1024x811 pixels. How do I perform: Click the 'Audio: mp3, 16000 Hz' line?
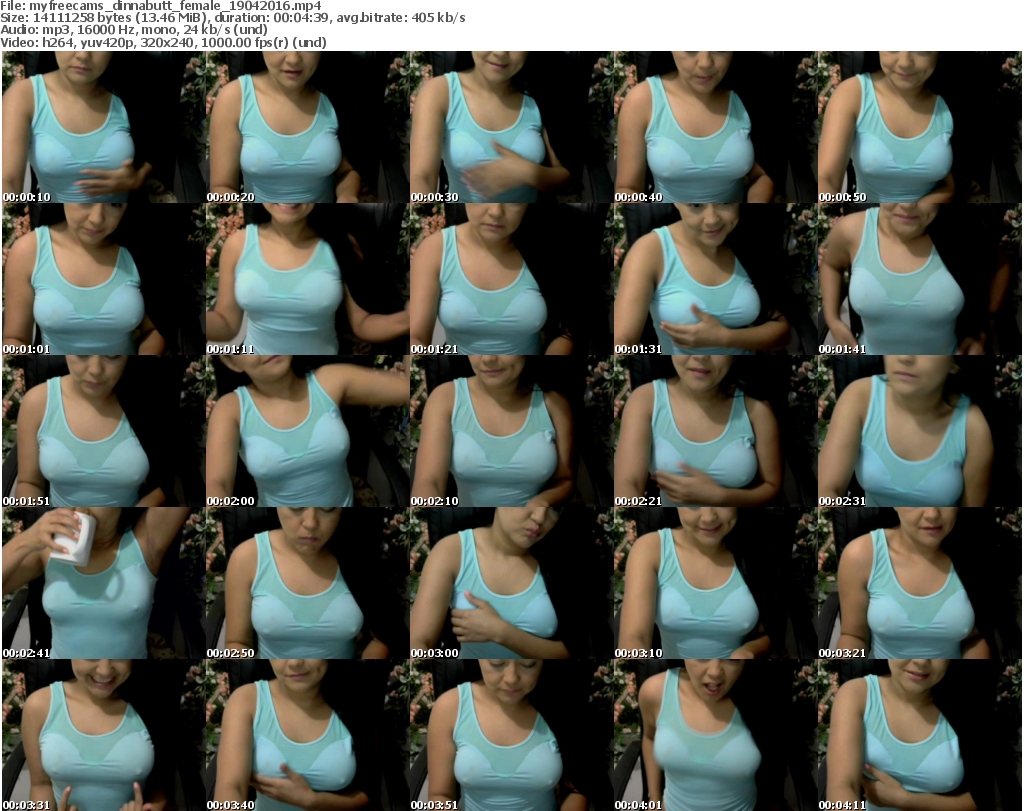pos(134,30)
